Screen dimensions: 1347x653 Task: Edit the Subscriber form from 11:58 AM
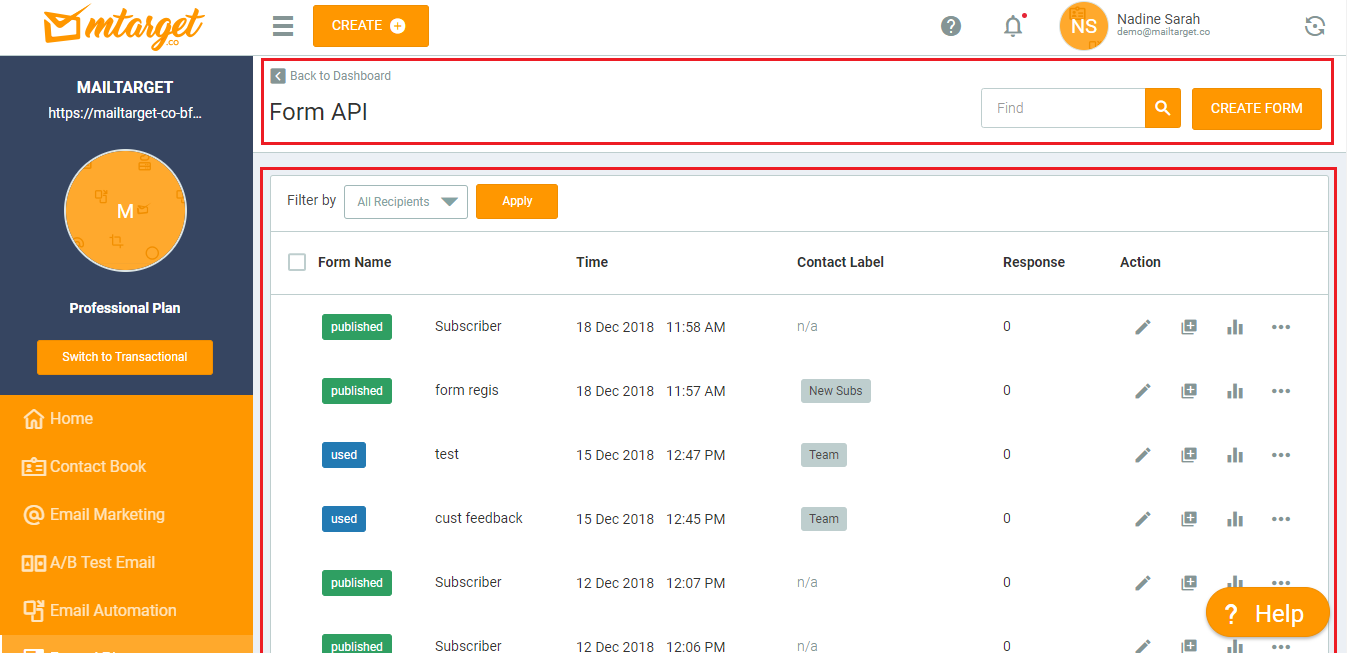pos(1143,327)
